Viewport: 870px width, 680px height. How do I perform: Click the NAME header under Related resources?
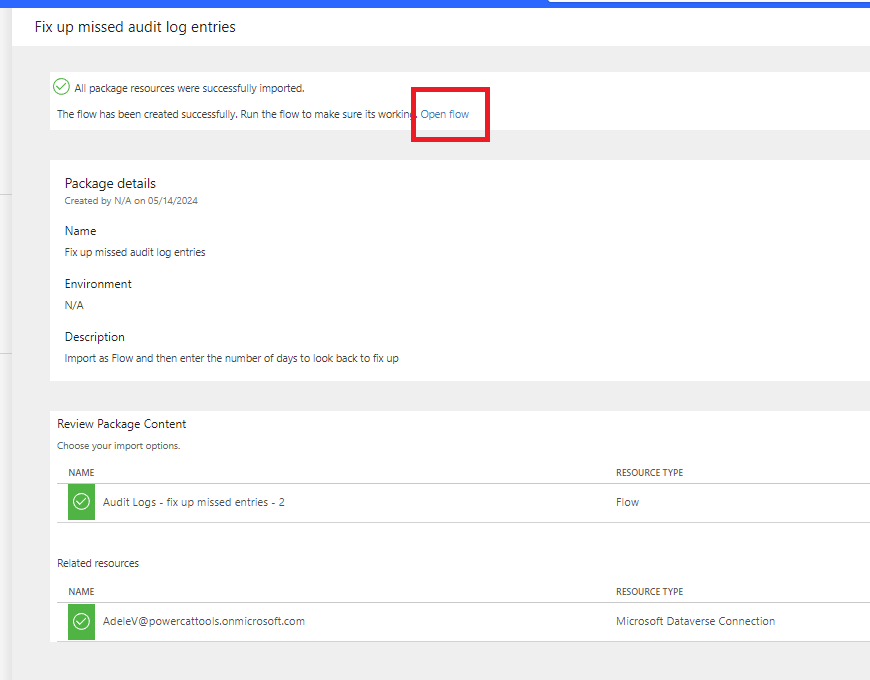click(80, 591)
